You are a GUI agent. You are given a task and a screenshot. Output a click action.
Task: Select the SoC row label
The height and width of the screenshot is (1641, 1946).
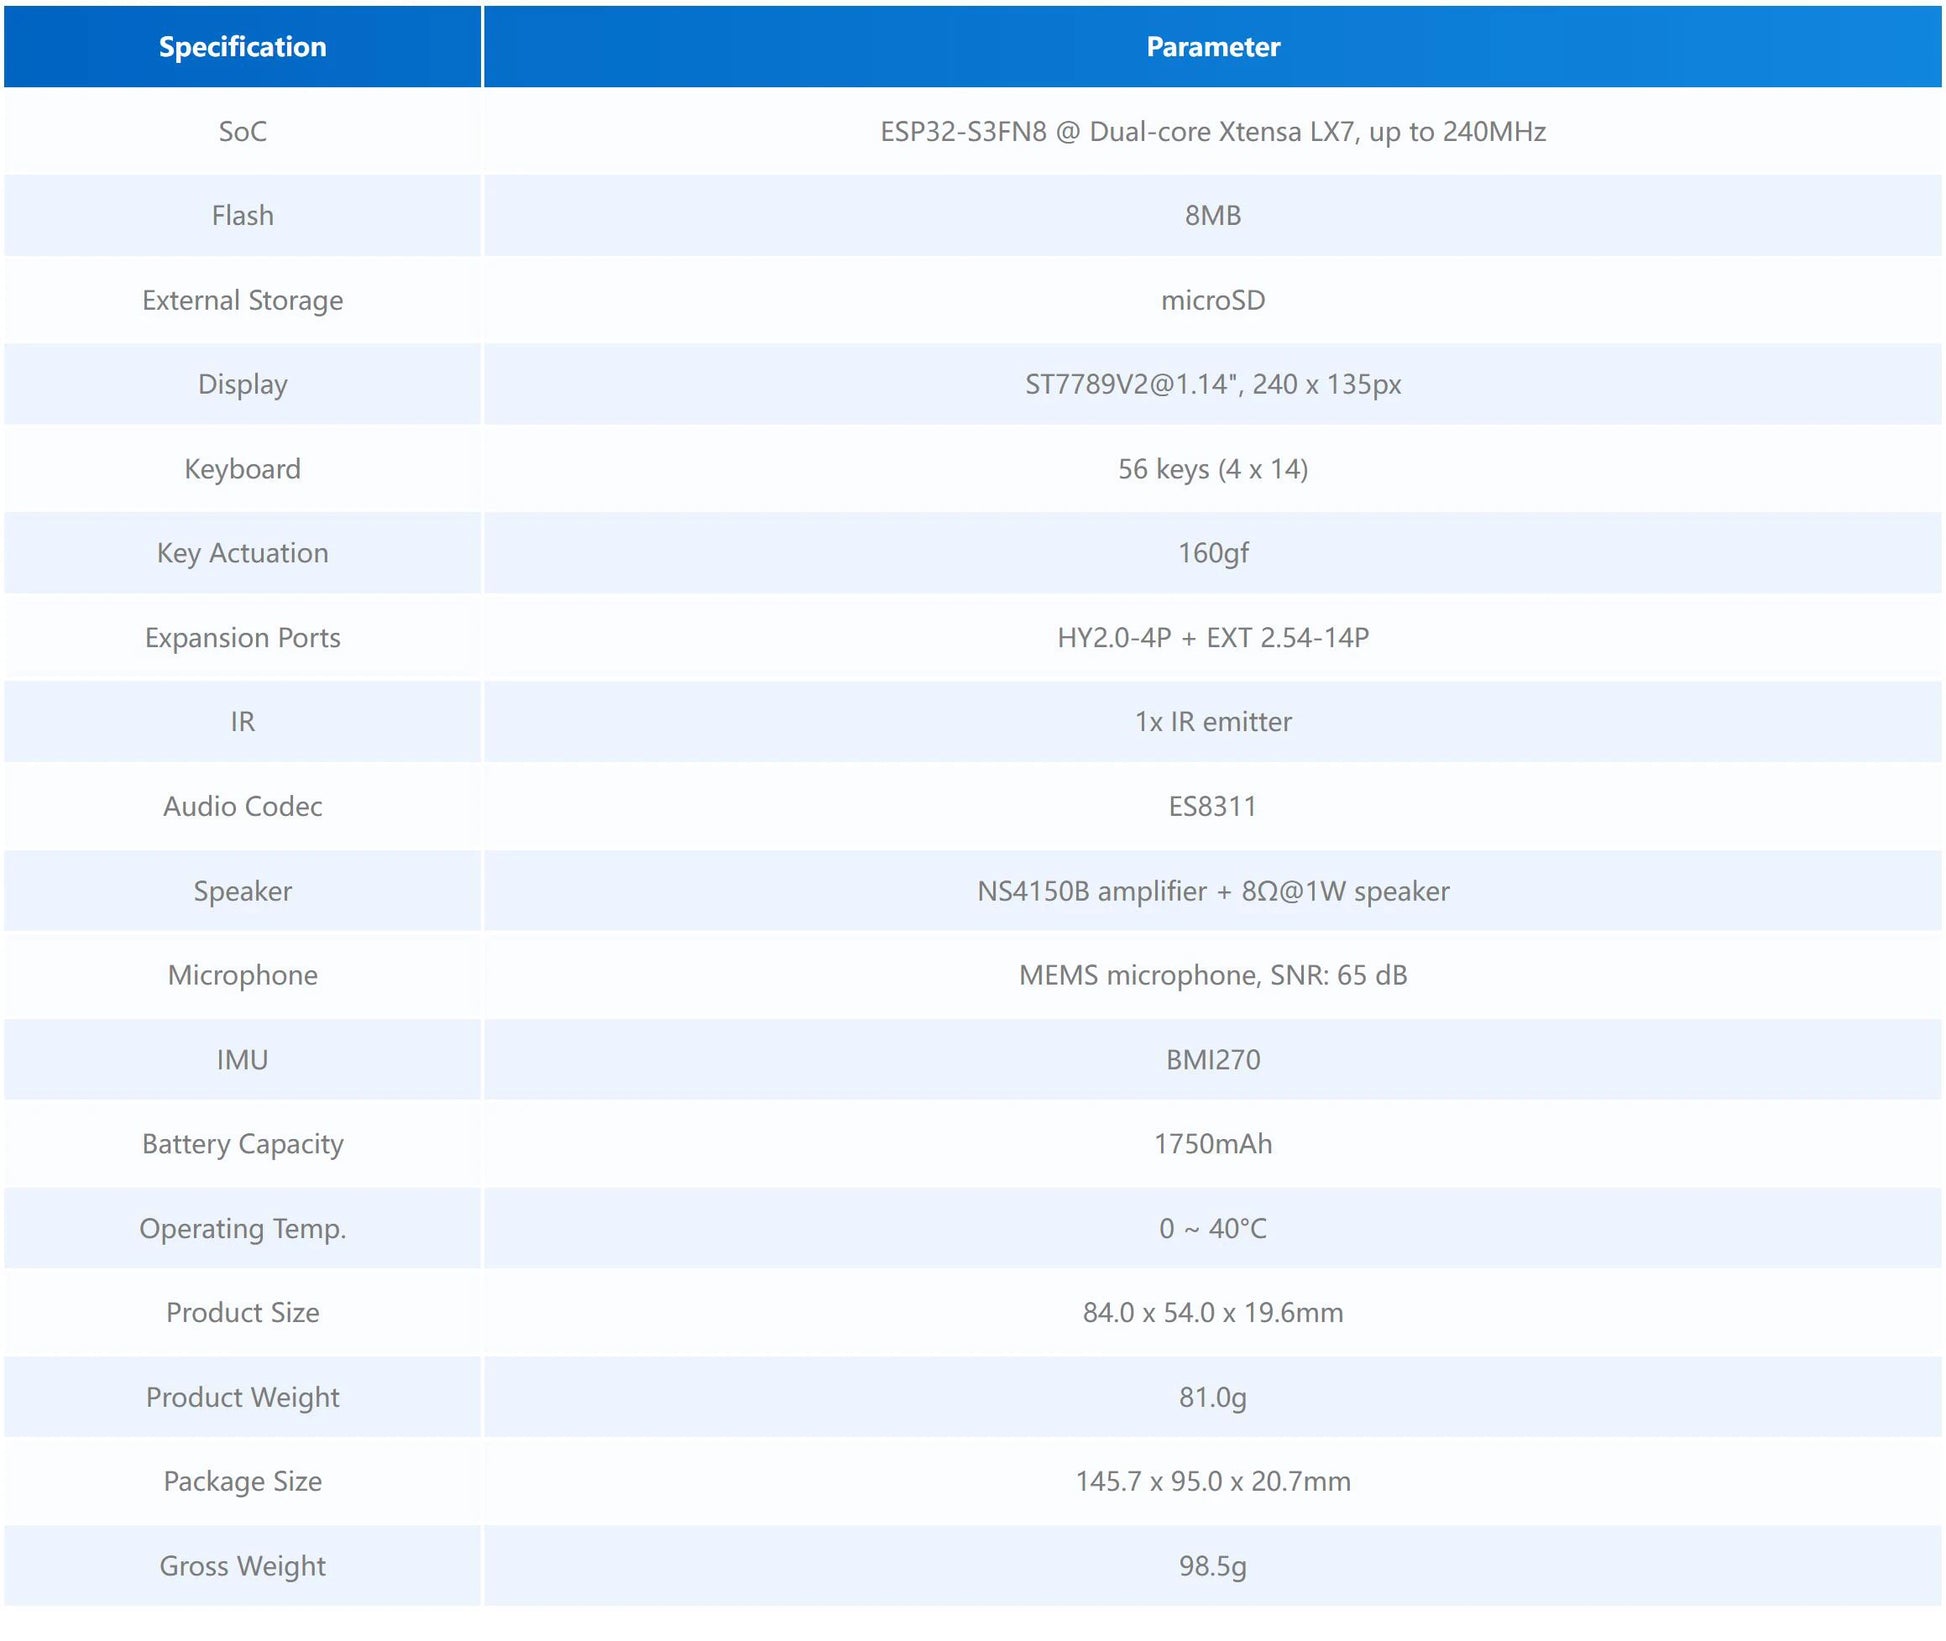click(242, 131)
